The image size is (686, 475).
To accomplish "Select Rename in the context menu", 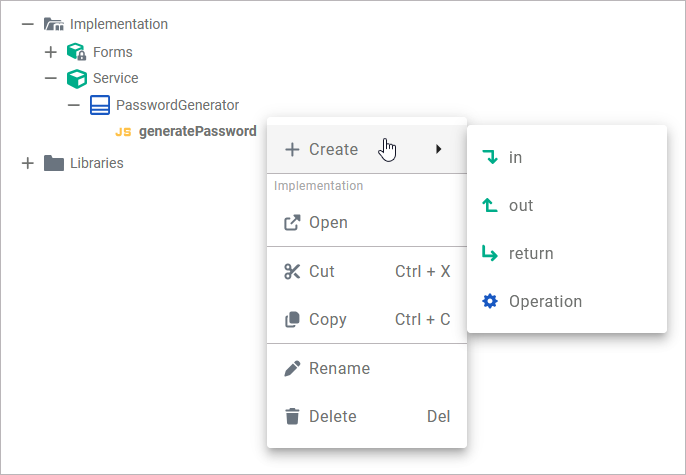I will click(339, 368).
